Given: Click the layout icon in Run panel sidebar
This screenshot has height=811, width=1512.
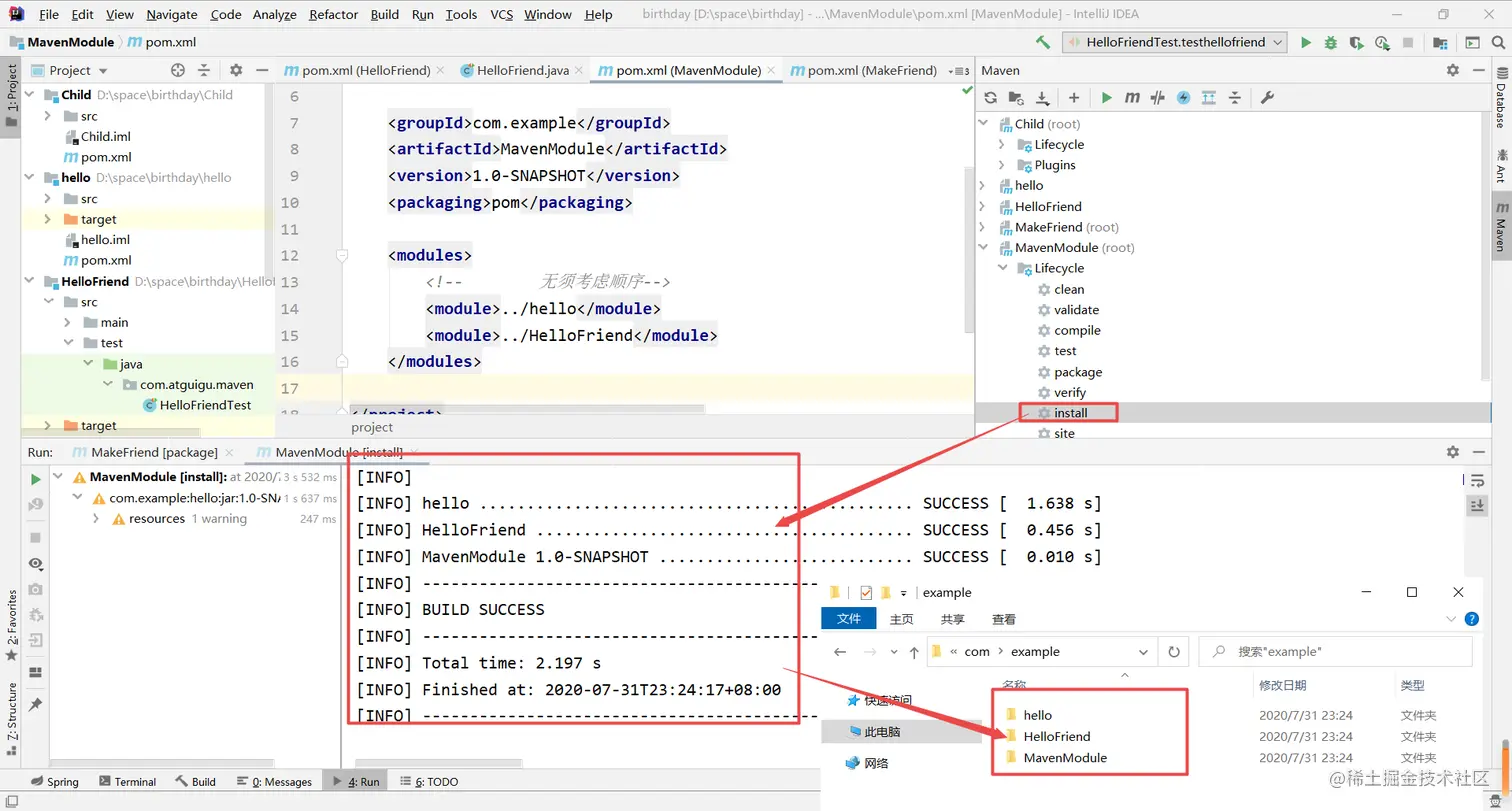Looking at the screenshot, I should click(36, 672).
